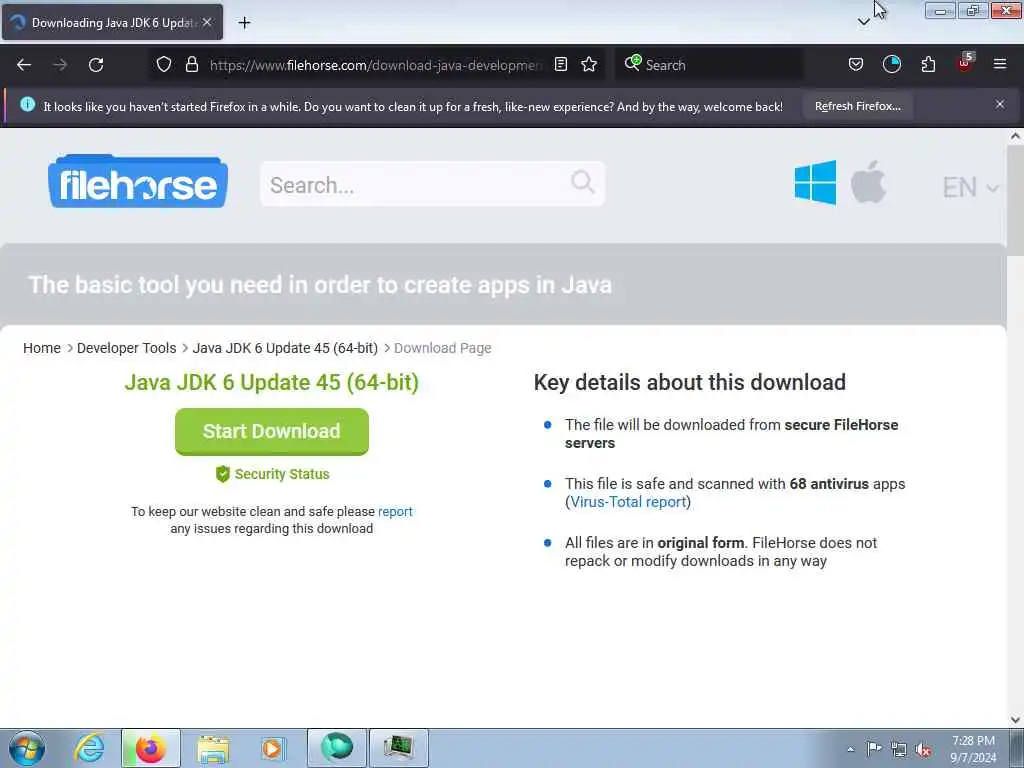1024x768 pixels.
Task: Go to Developer Tools breadcrumb
Action: pyautogui.click(x=127, y=348)
